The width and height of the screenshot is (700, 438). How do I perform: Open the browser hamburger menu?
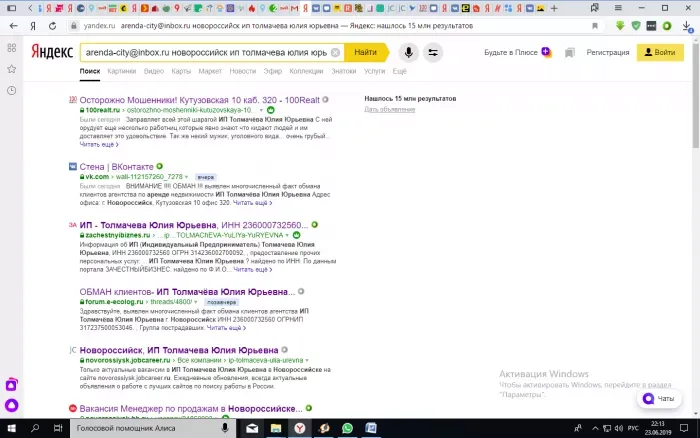tap(618, 8)
